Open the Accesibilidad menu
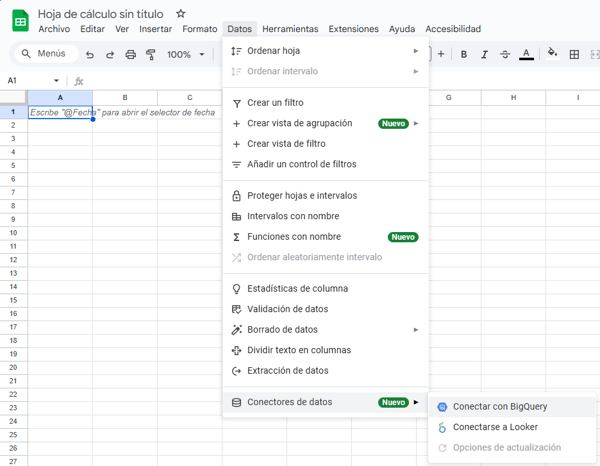The image size is (600, 466). click(x=453, y=29)
